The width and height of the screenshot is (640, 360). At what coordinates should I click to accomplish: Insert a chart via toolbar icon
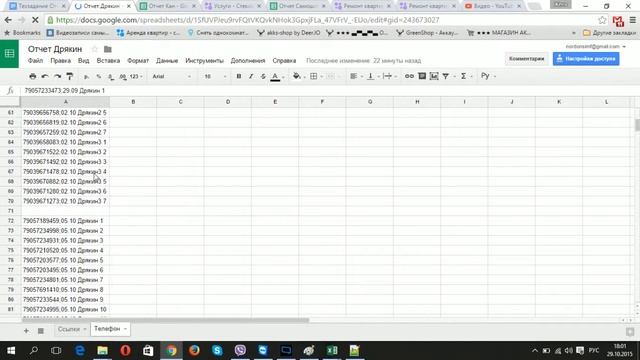point(434,76)
